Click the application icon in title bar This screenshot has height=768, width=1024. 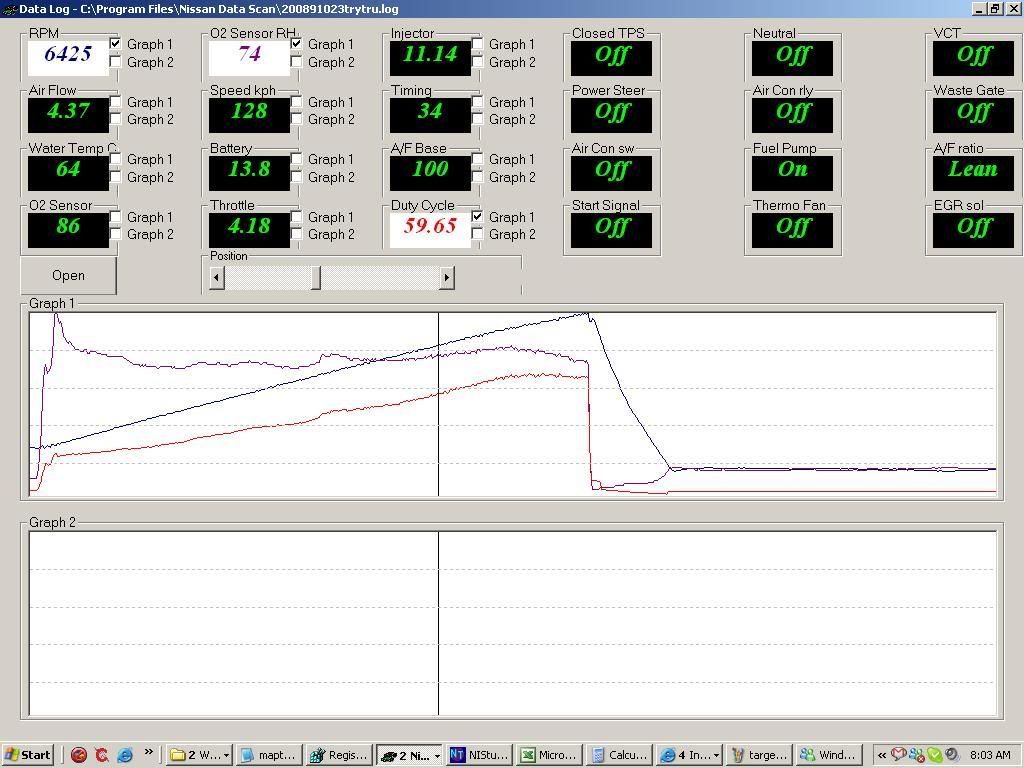pos(9,9)
